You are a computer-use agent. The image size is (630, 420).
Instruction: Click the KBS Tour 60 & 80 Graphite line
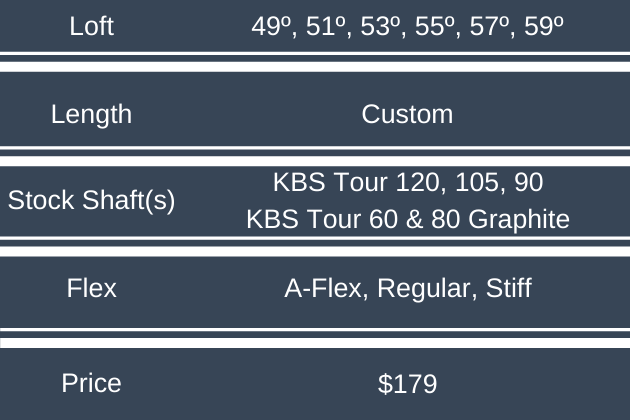tap(407, 219)
